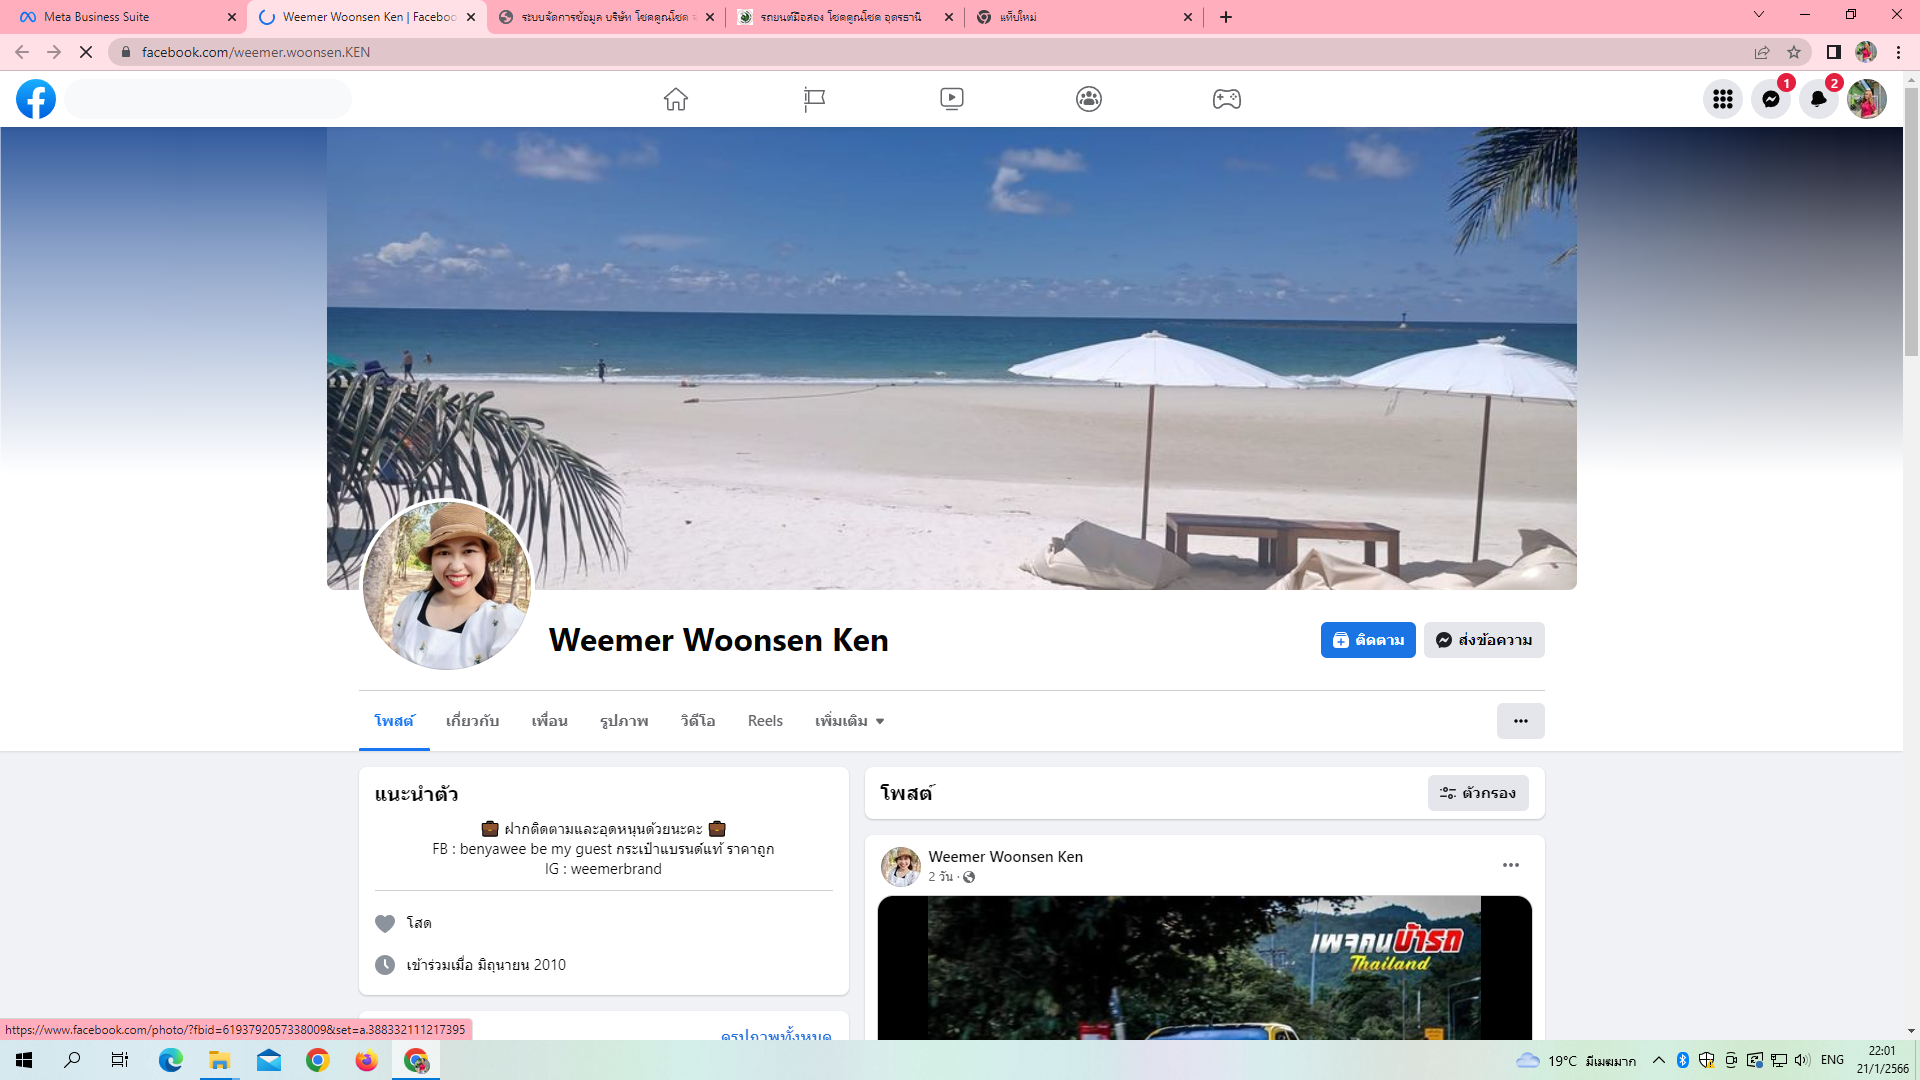Open the Pages flag icon
The width and height of the screenshot is (1920, 1080).
(814, 99)
